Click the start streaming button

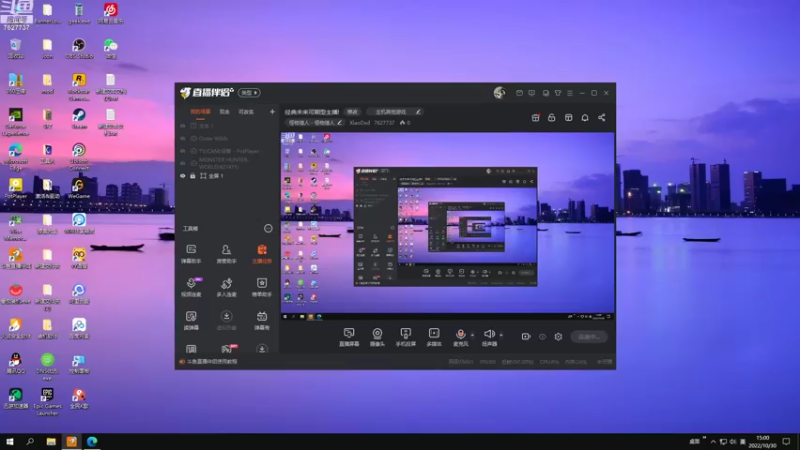point(589,337)
